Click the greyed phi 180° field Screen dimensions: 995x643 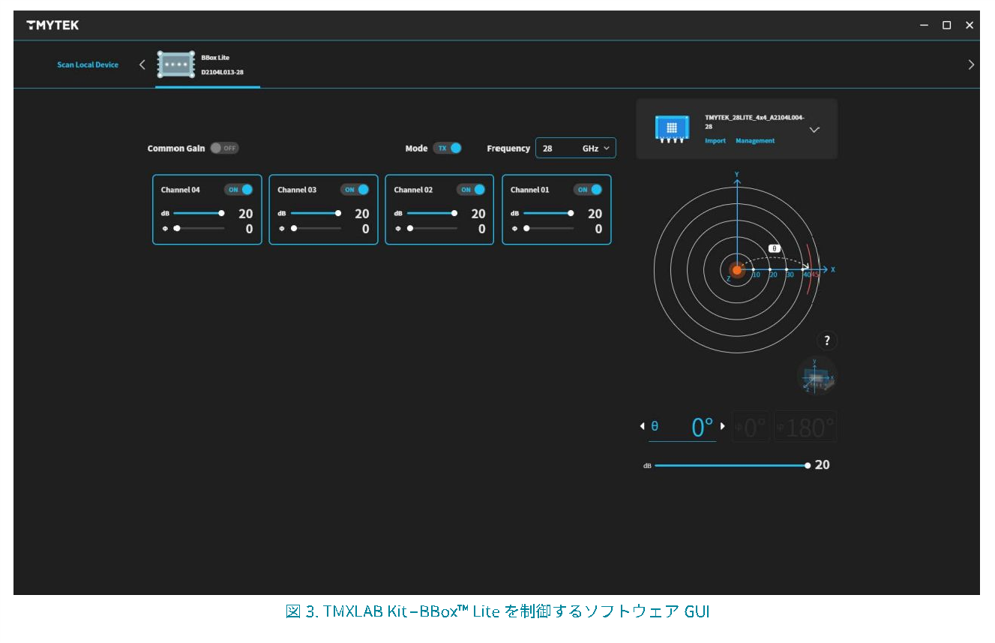pos(805,427)
